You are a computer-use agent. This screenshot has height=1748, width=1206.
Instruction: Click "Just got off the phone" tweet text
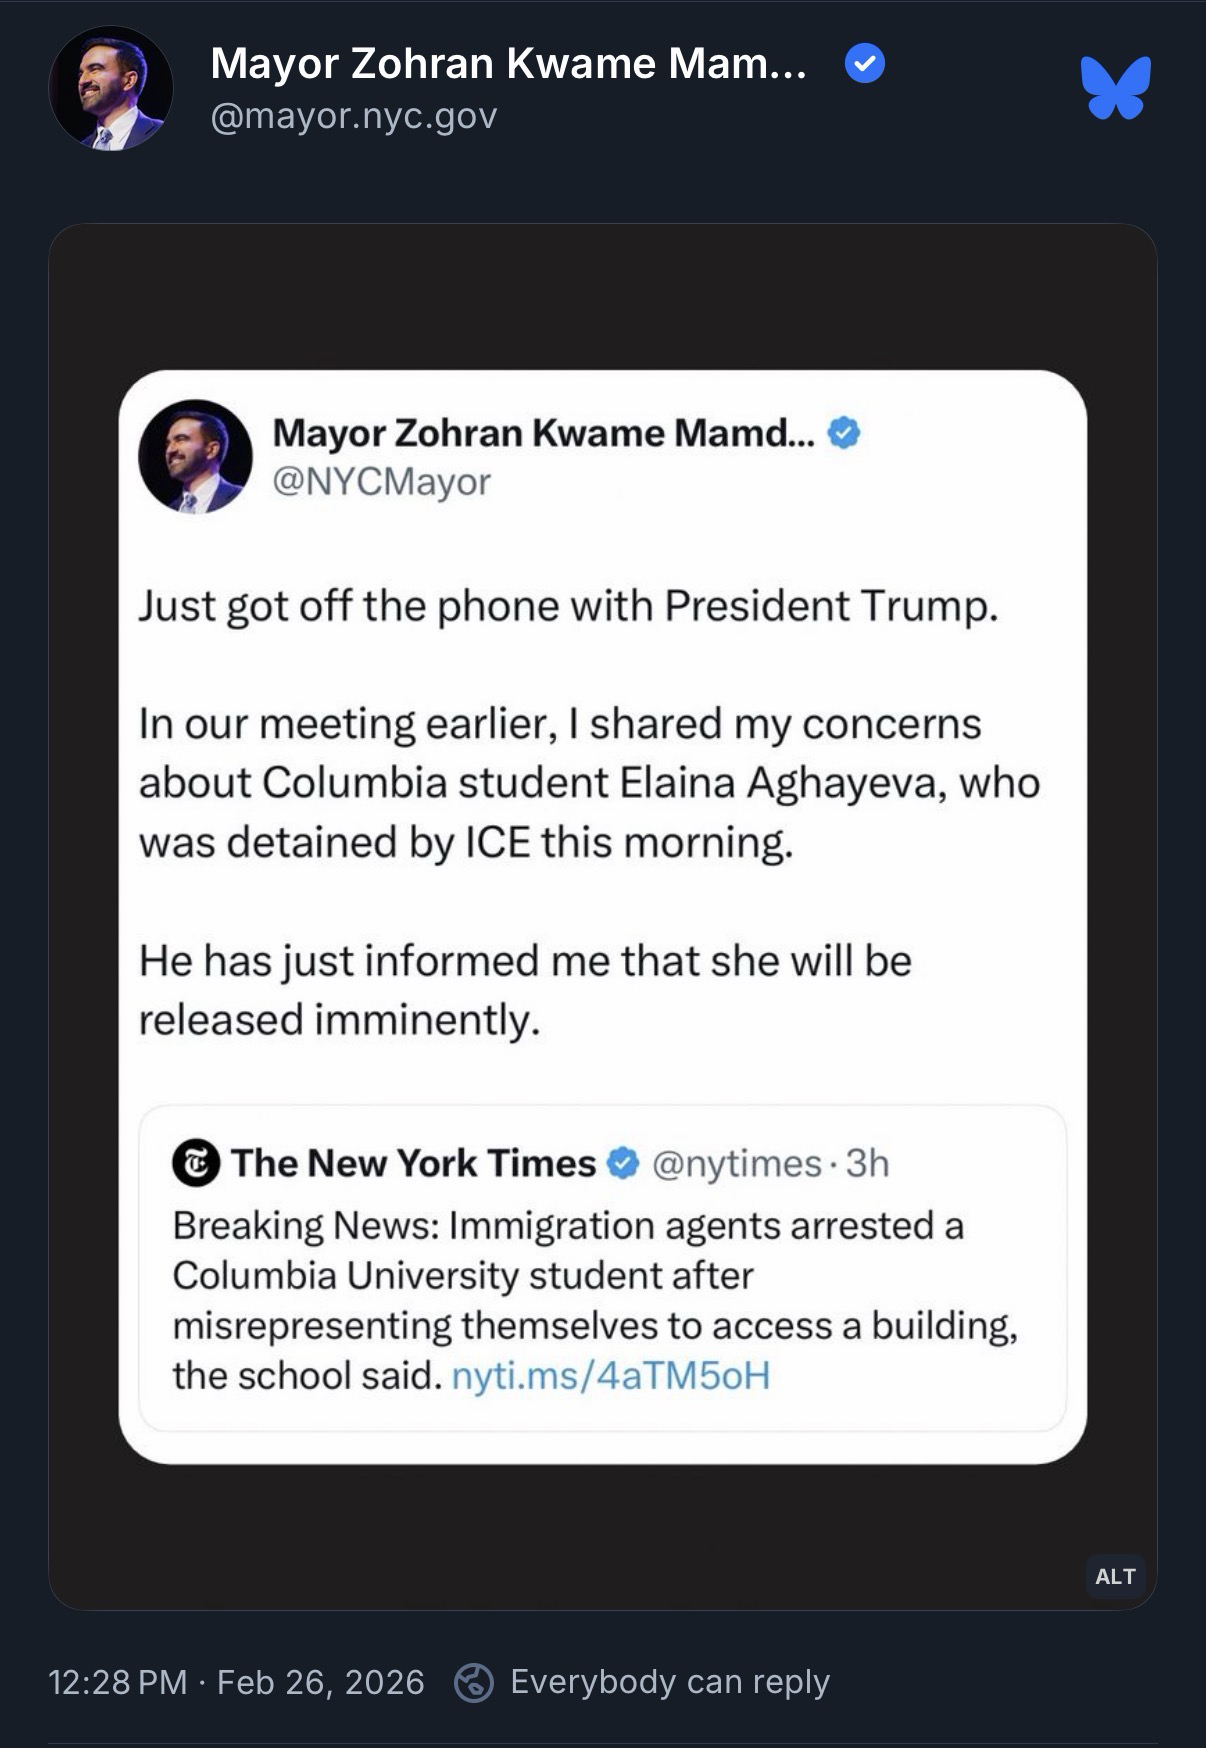point(568,606)
